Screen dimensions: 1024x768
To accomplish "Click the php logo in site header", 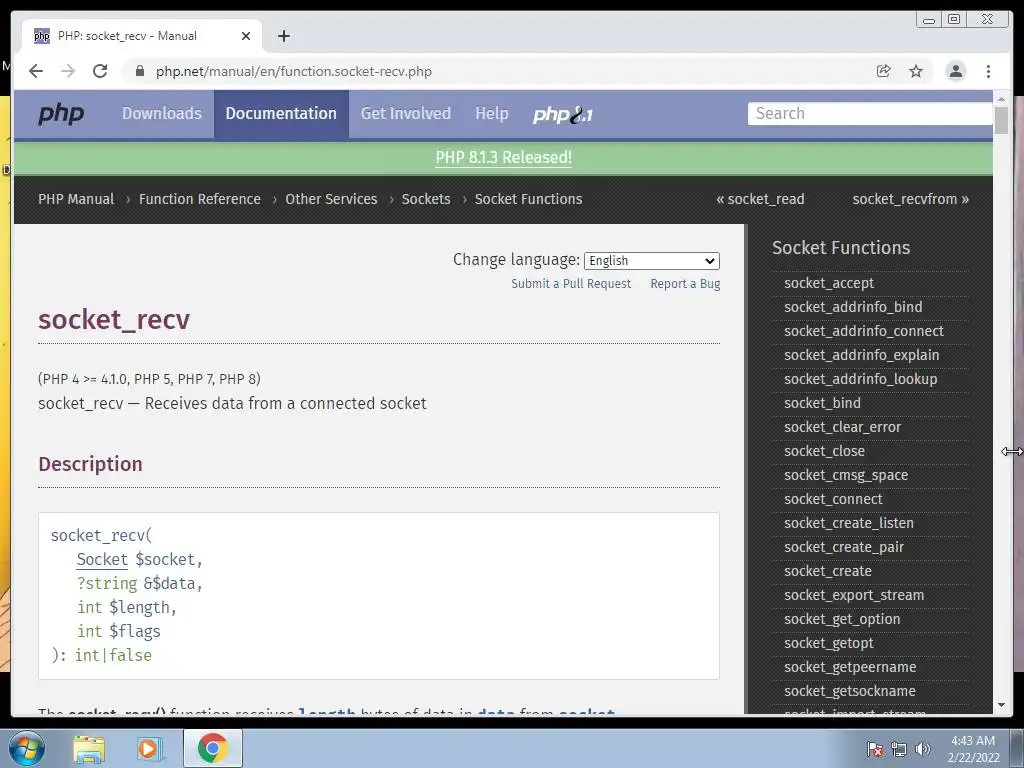I will click(61, 114).
